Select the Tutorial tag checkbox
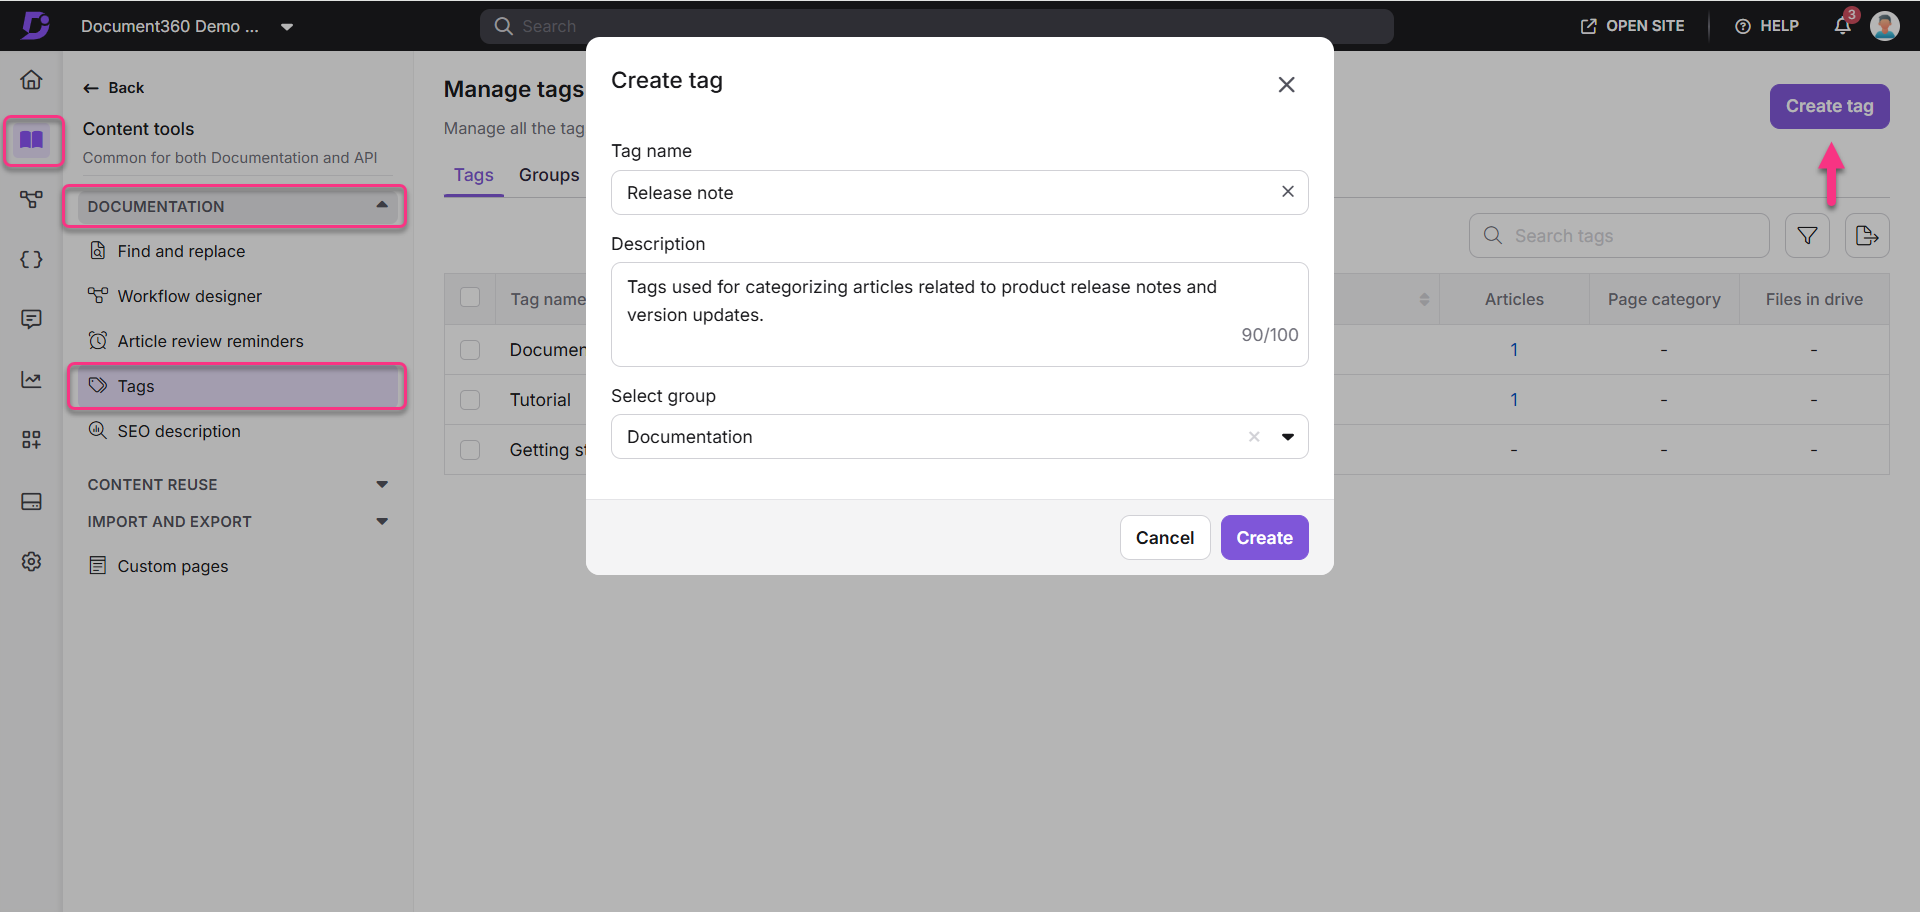 (x=470, y=400)
